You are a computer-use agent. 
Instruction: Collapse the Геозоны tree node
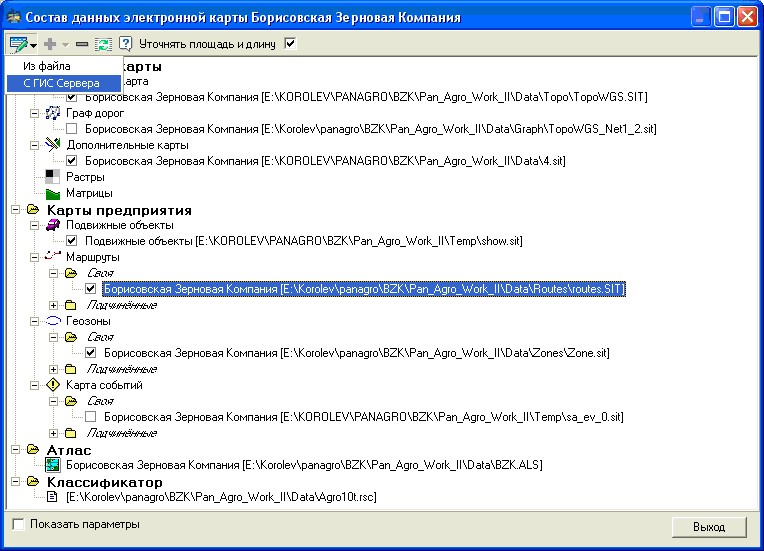(35, 321)
